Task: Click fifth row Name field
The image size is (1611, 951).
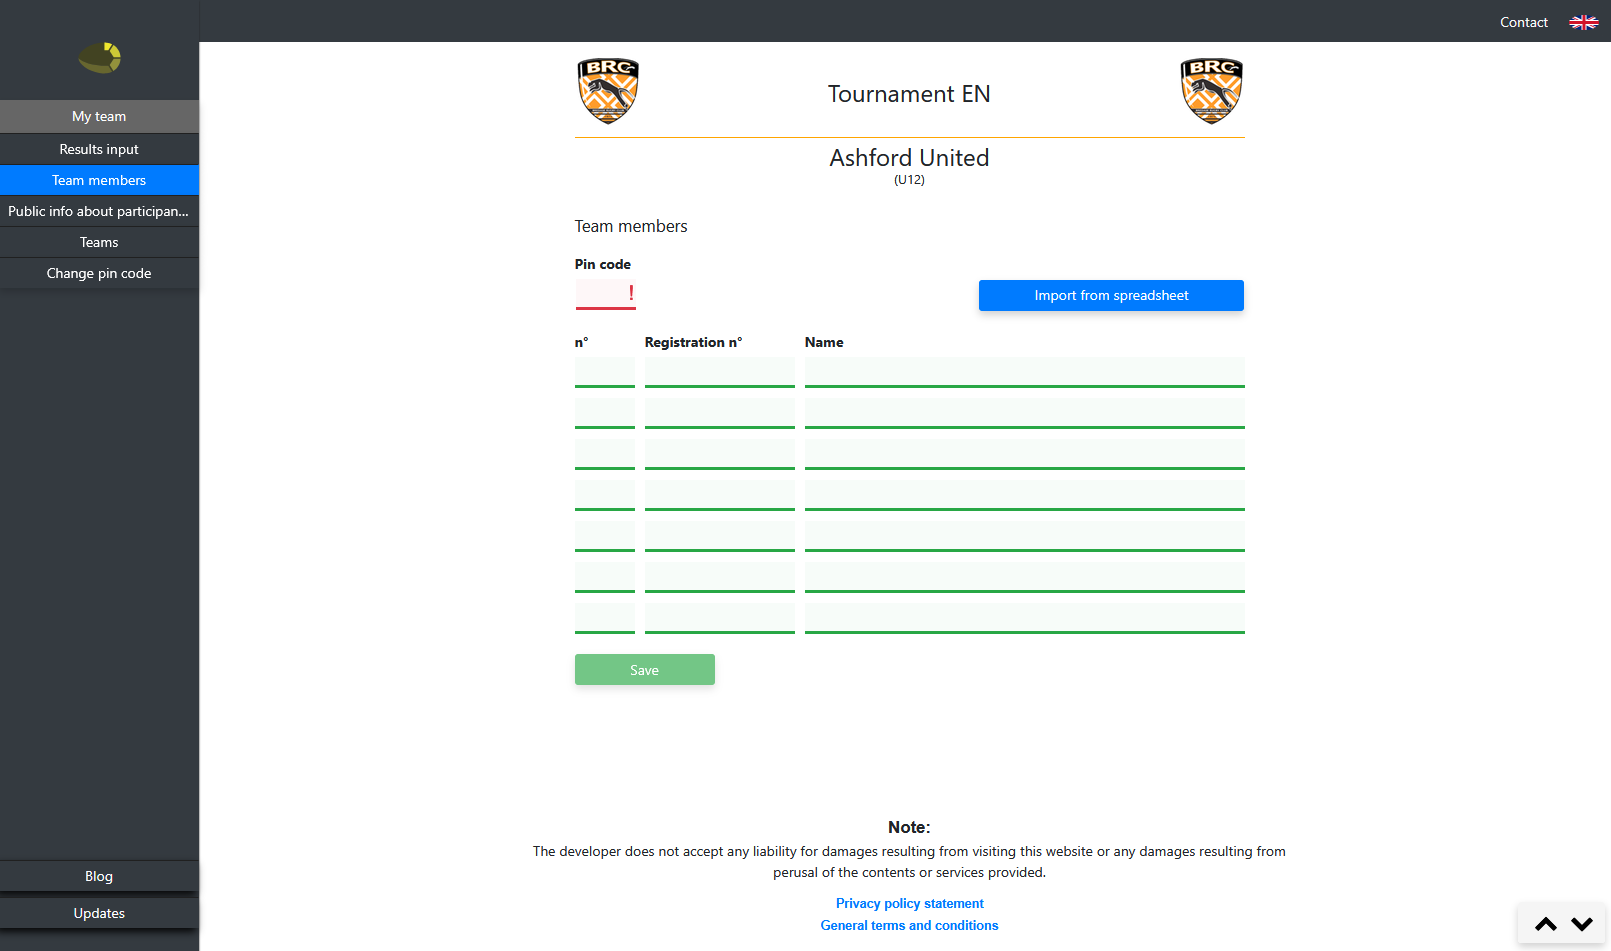Action: 1025,536
